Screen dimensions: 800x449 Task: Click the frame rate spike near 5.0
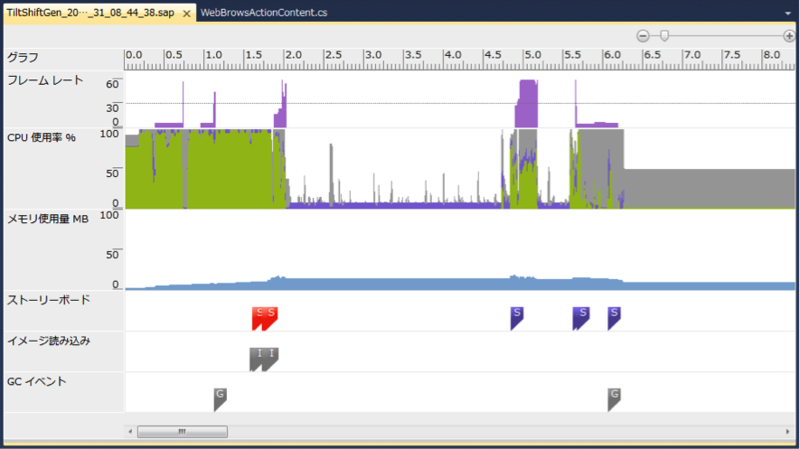click(527, 103)
